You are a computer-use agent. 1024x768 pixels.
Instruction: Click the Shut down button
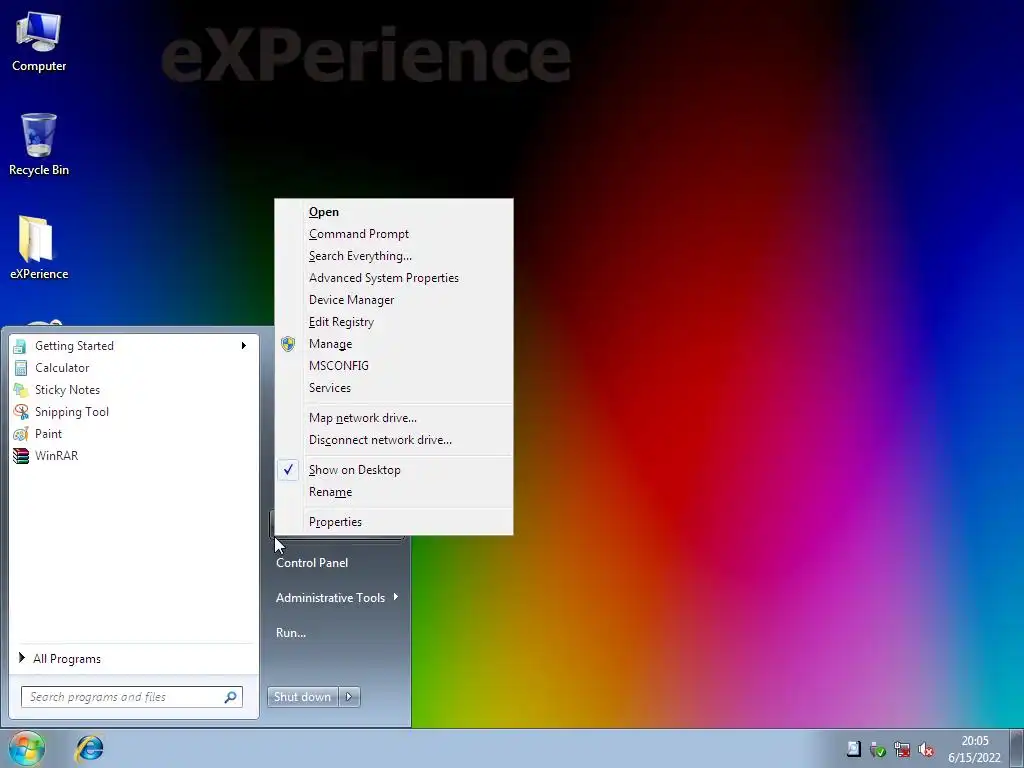[x=303, y=697]
